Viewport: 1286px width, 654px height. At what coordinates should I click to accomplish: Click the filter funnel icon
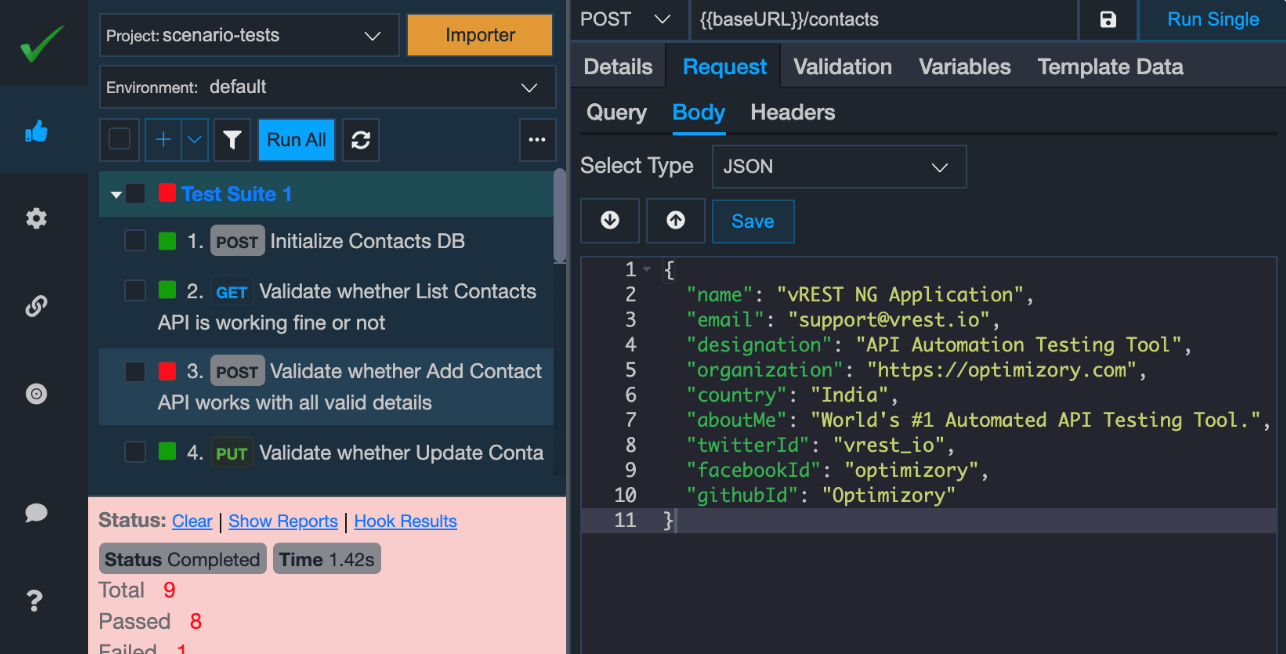(232, 140)
